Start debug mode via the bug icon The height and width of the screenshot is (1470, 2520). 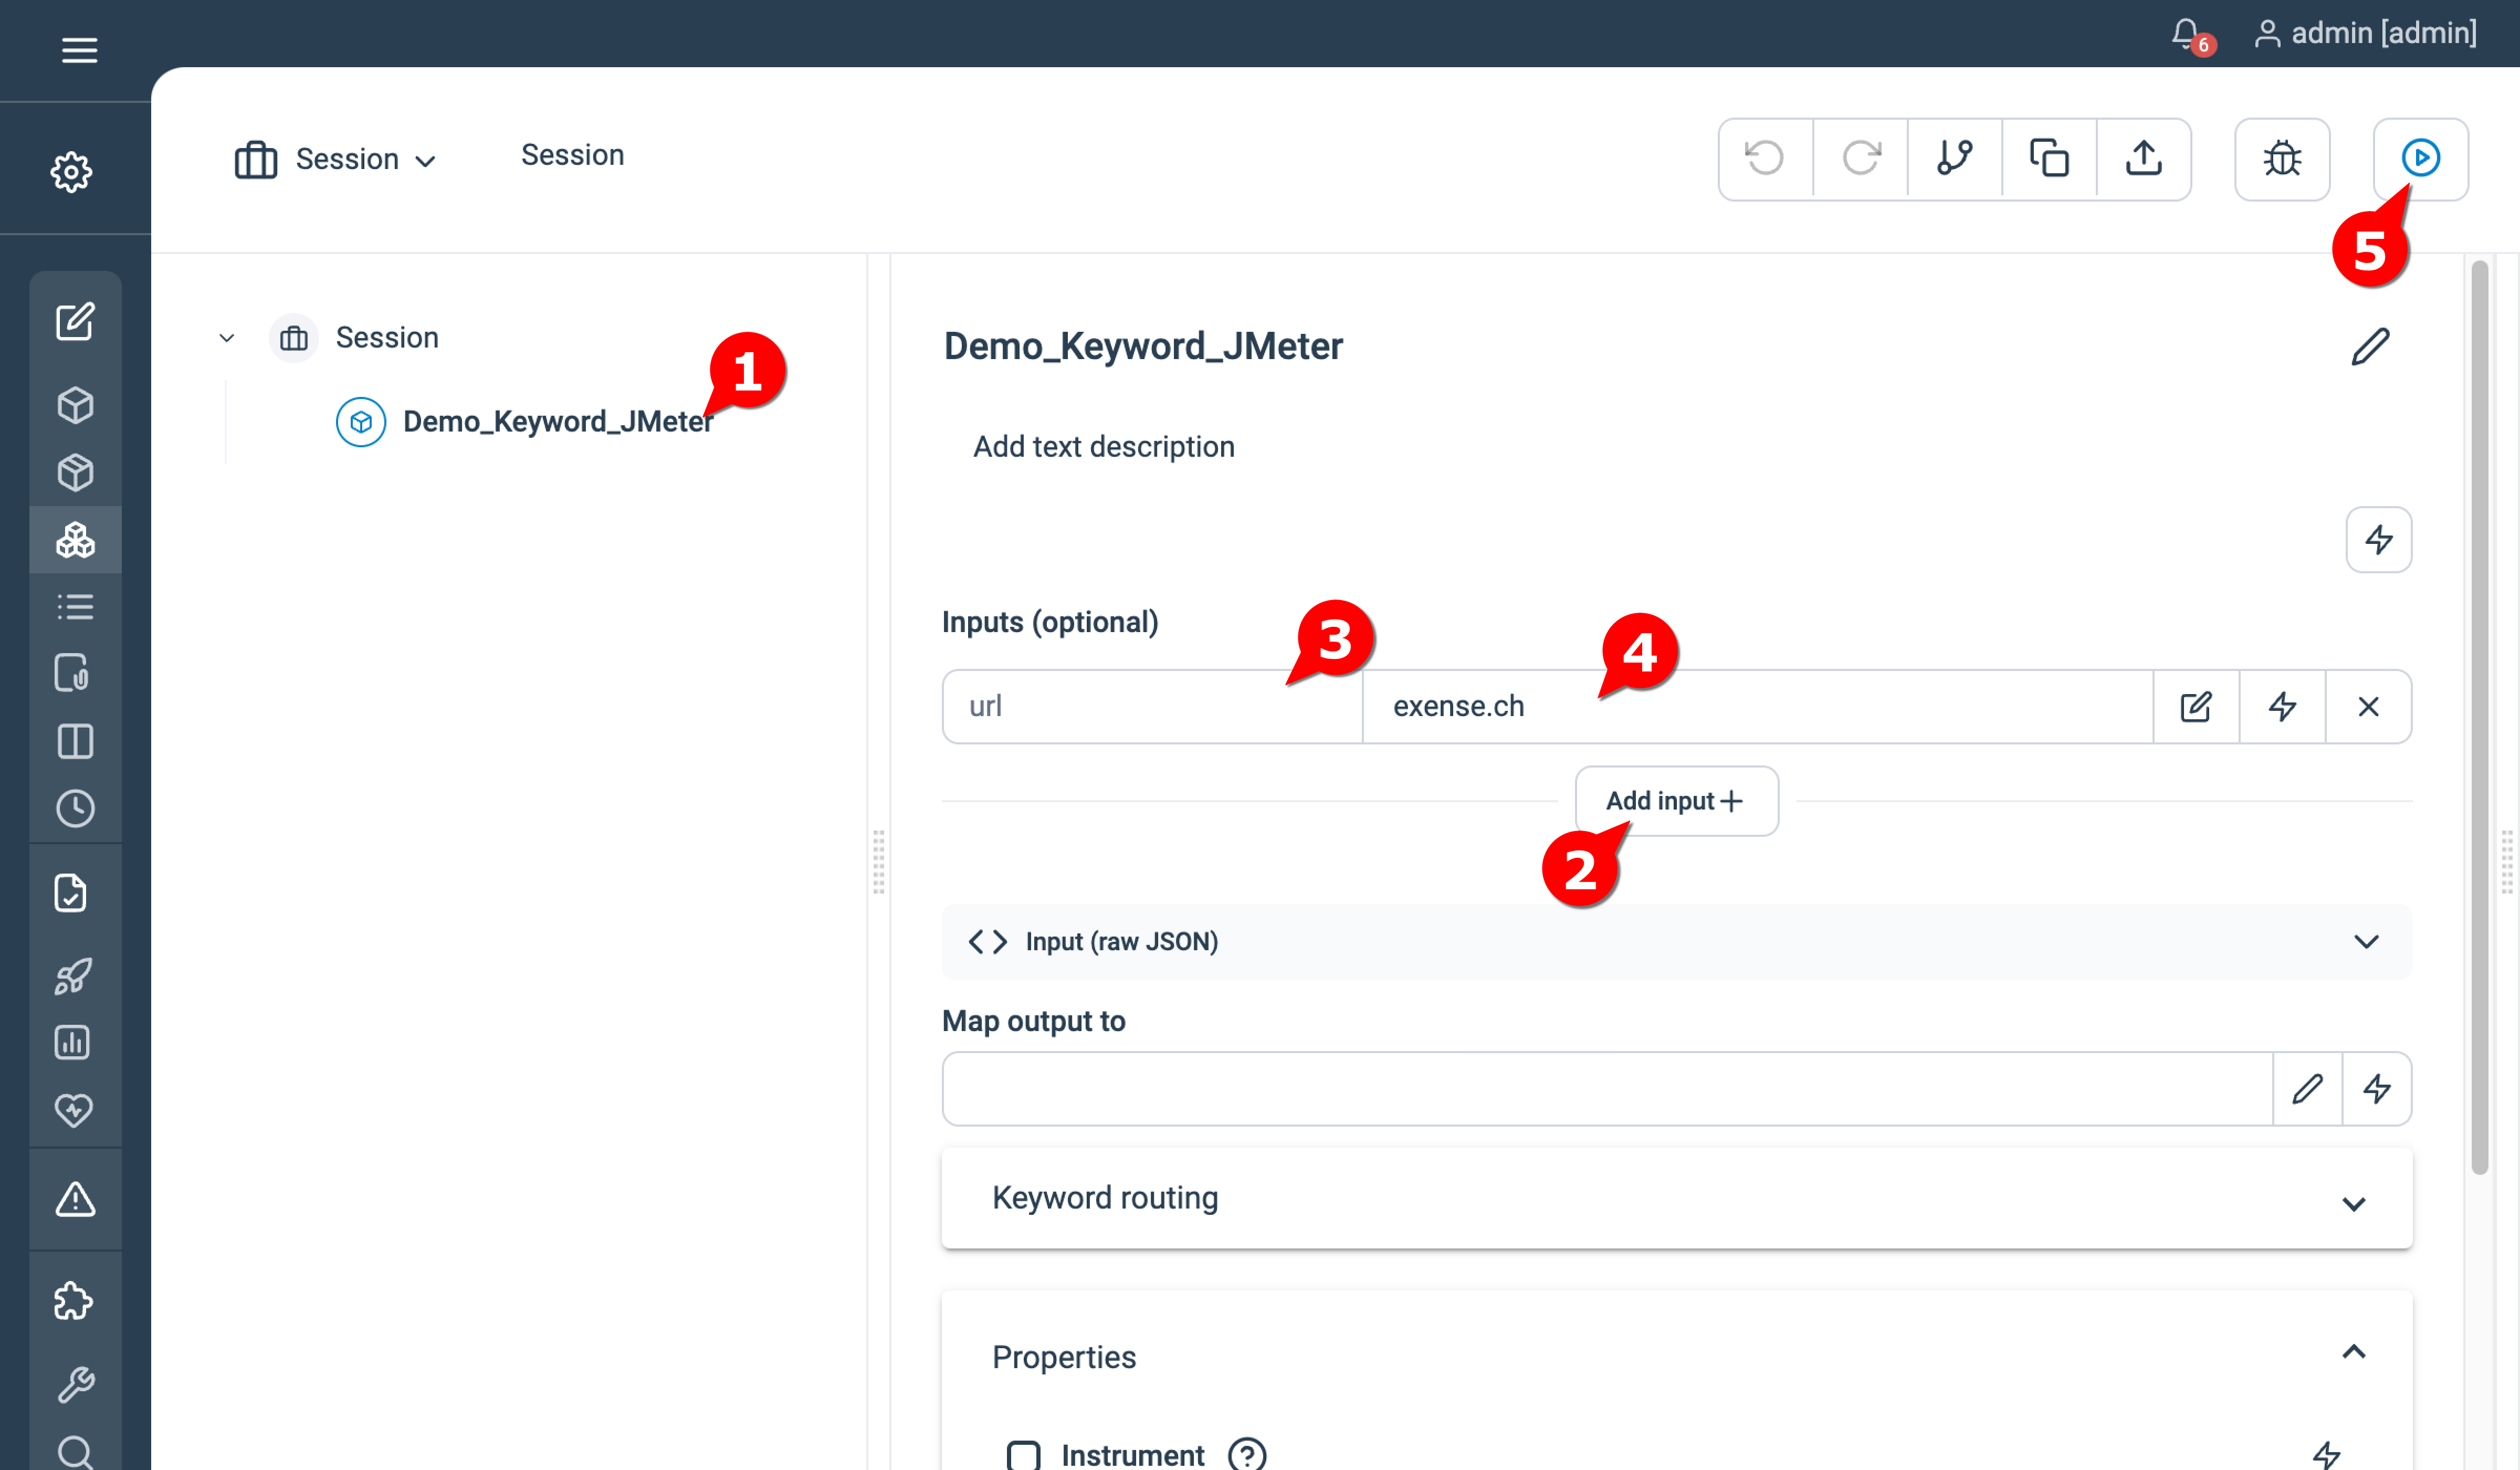pos(2283,159)
